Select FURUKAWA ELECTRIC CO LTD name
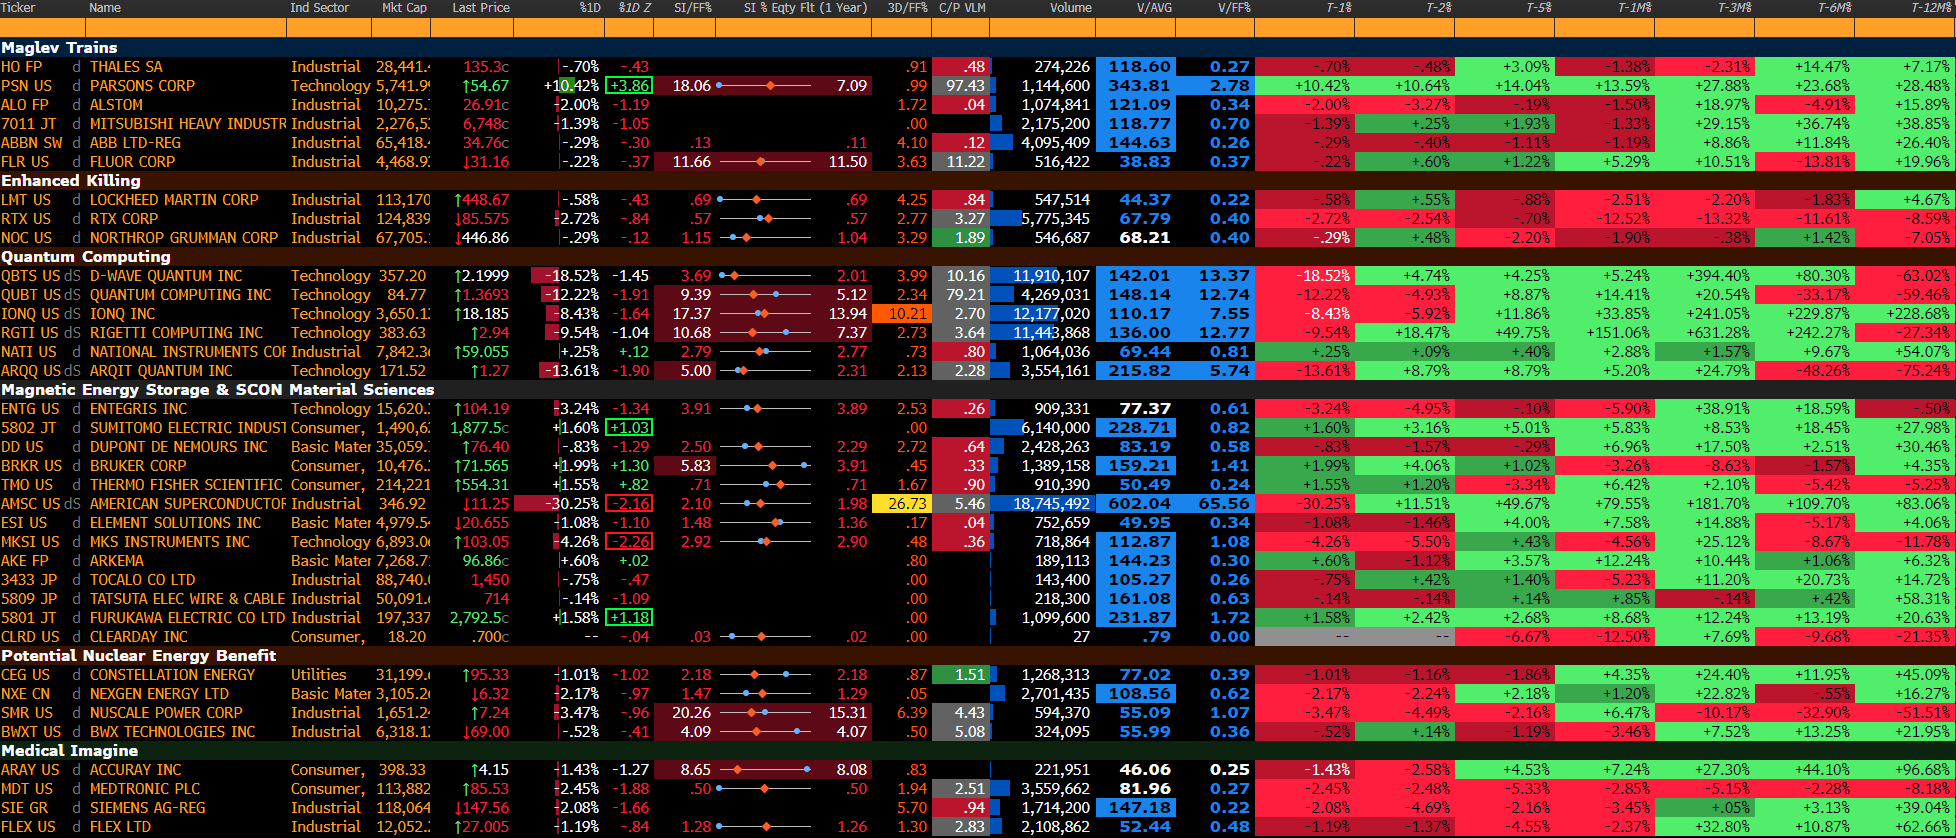The width and height of the screenshot is (1956, 838). pyautogui.click(x=187, y=618)
